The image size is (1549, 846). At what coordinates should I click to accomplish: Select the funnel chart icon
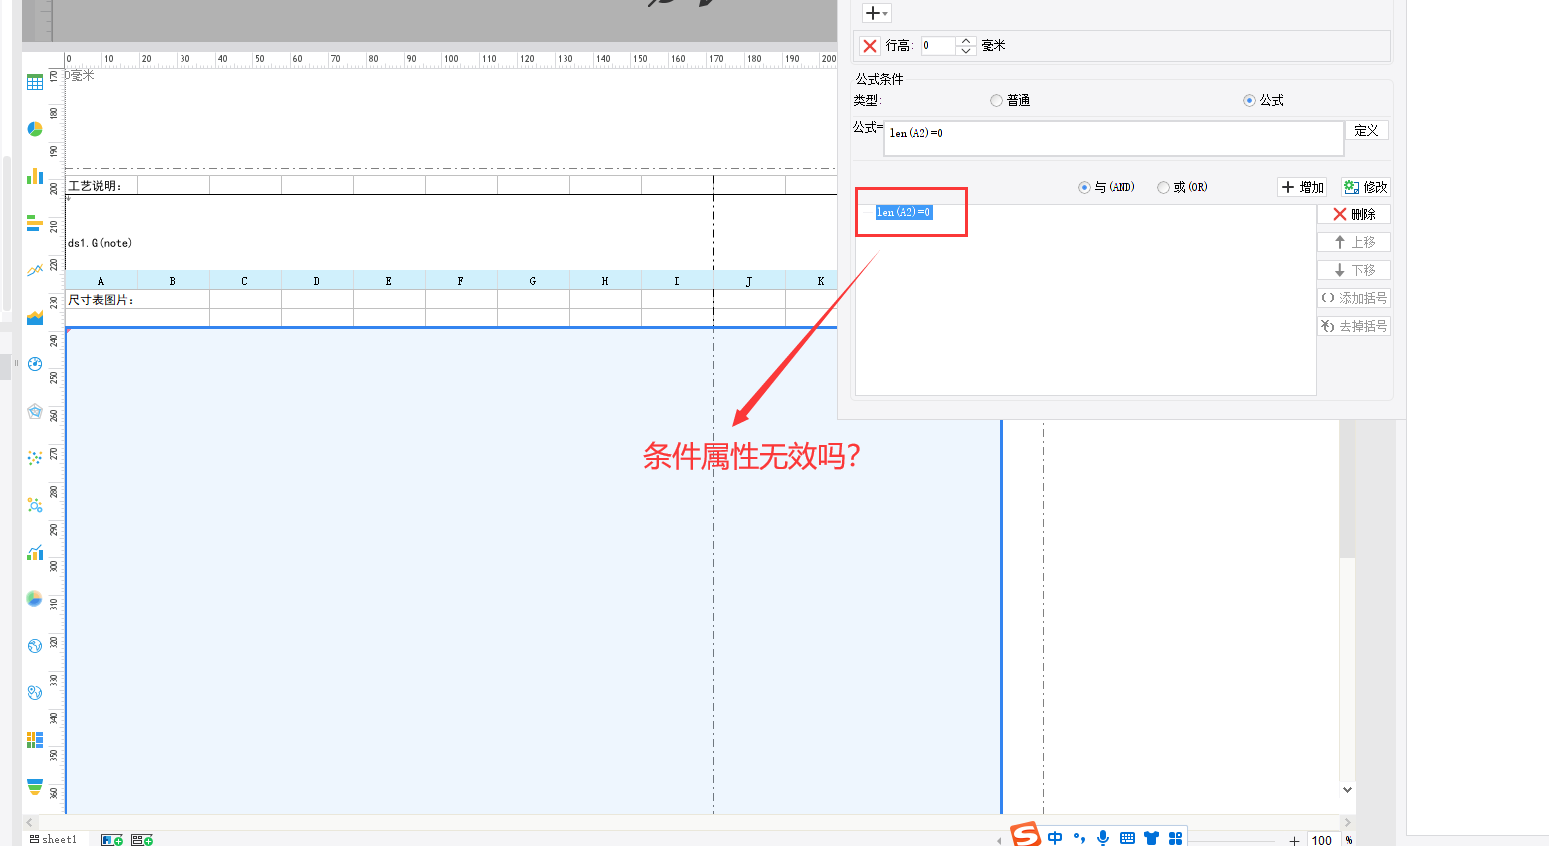(35, 787)
